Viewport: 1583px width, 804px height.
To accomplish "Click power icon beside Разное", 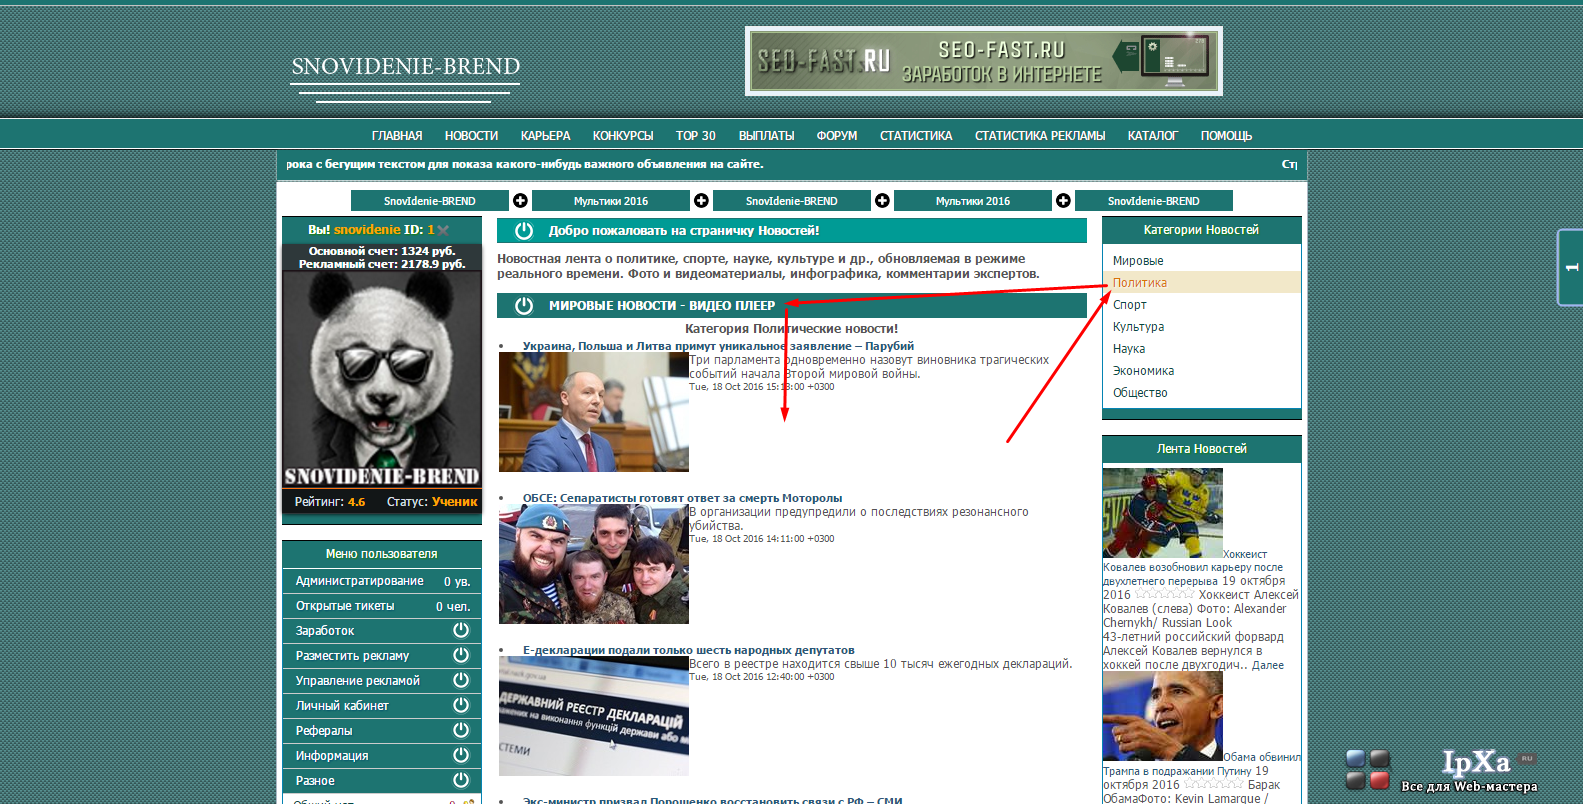I will coord(461,780).
